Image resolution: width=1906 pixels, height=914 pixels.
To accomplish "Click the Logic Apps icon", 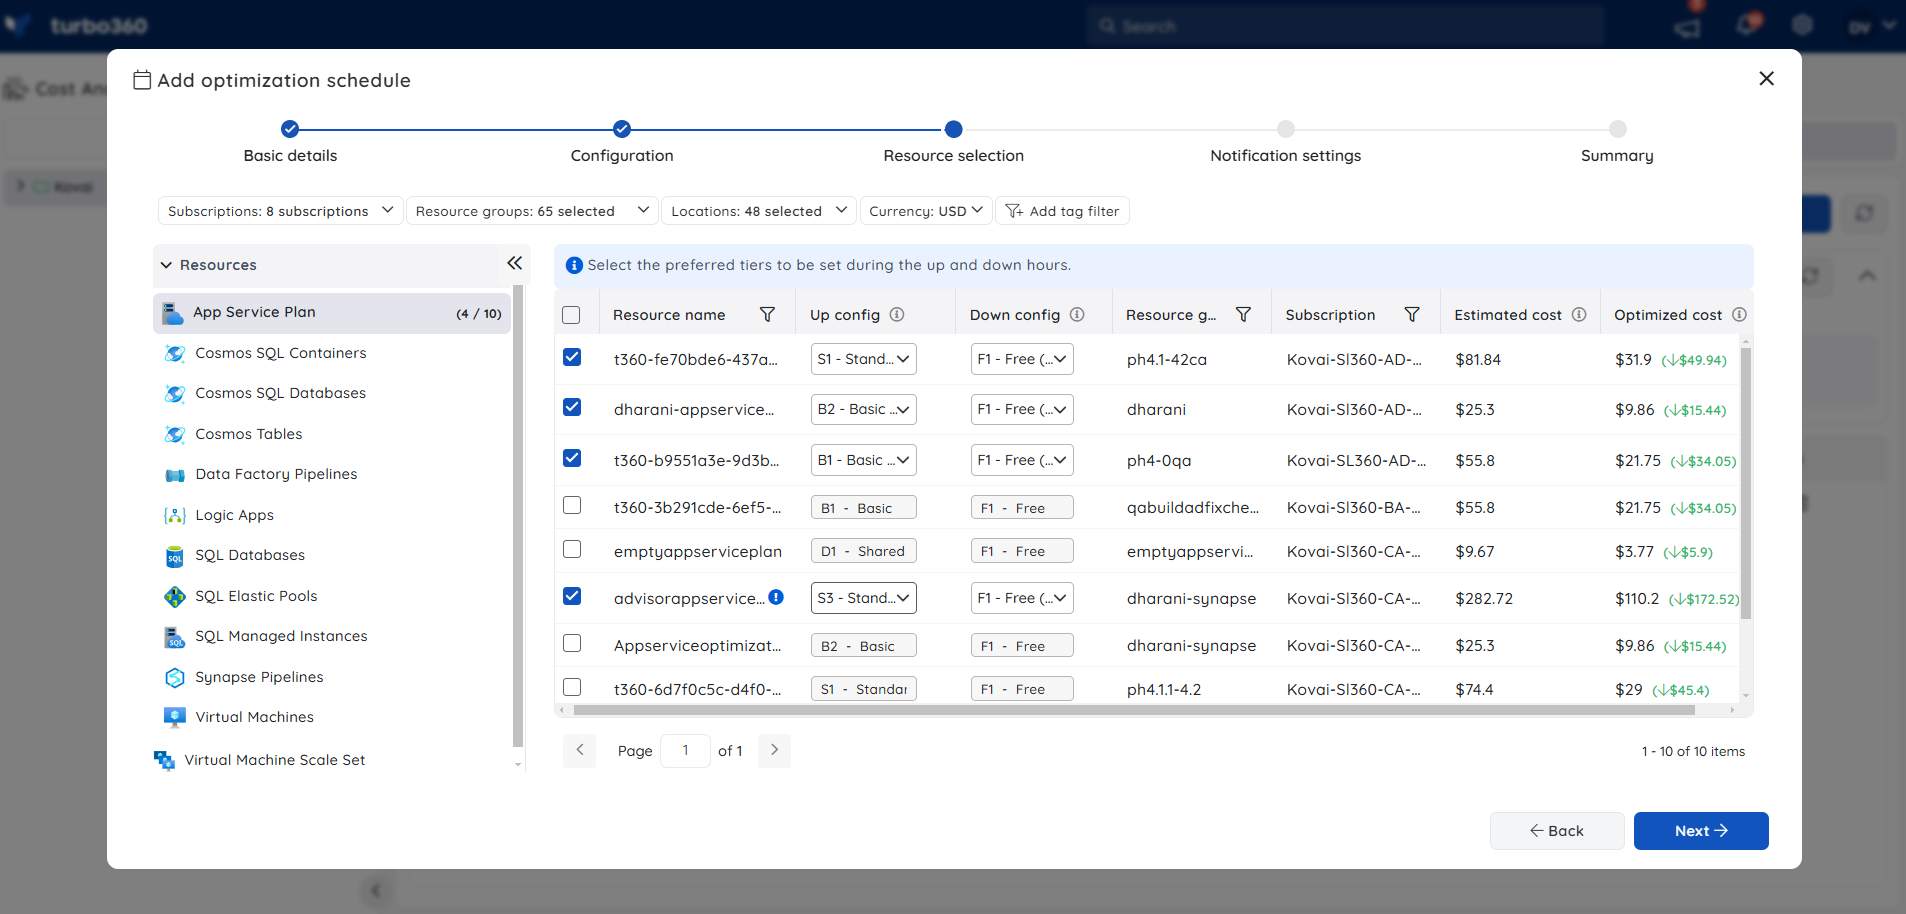I will pyautogui.click(x=175, y=515).
